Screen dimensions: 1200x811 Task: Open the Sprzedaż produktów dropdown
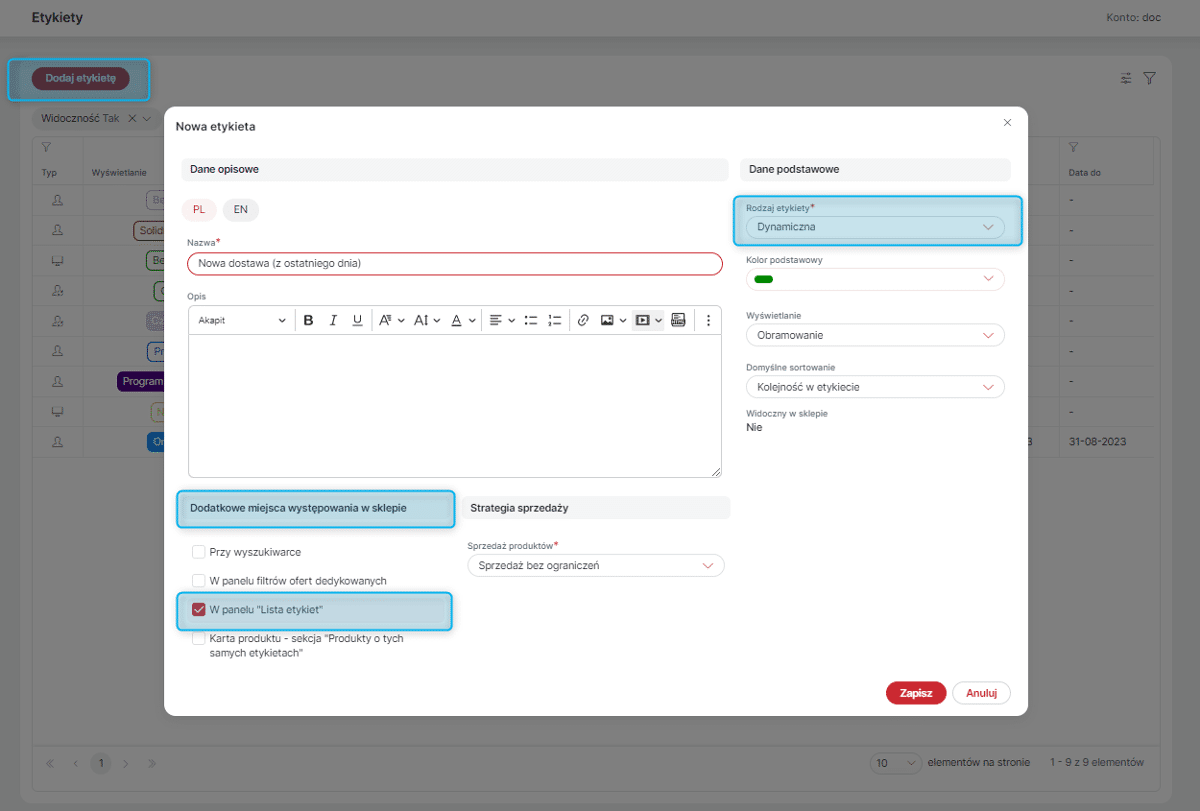595,565
